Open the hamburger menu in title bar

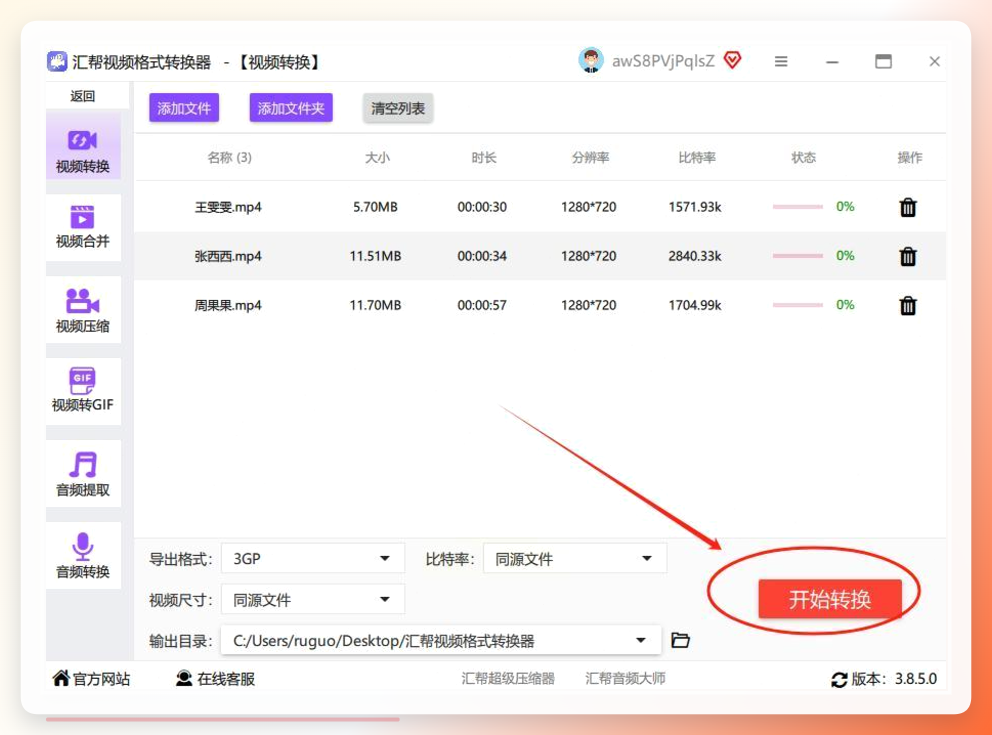pos(781,61)
